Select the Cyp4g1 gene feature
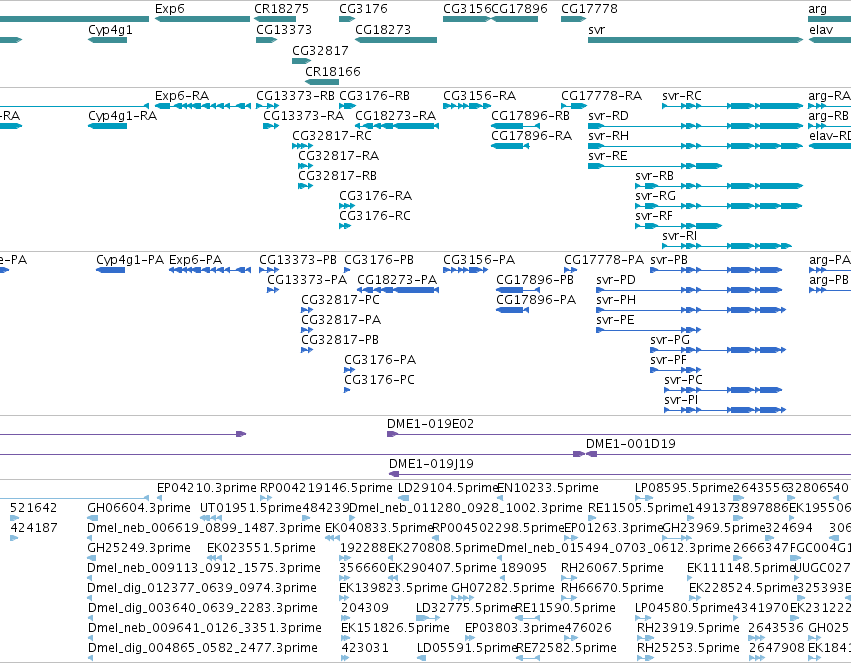Viewport: 851px width, 663px height. pos(107,40)
